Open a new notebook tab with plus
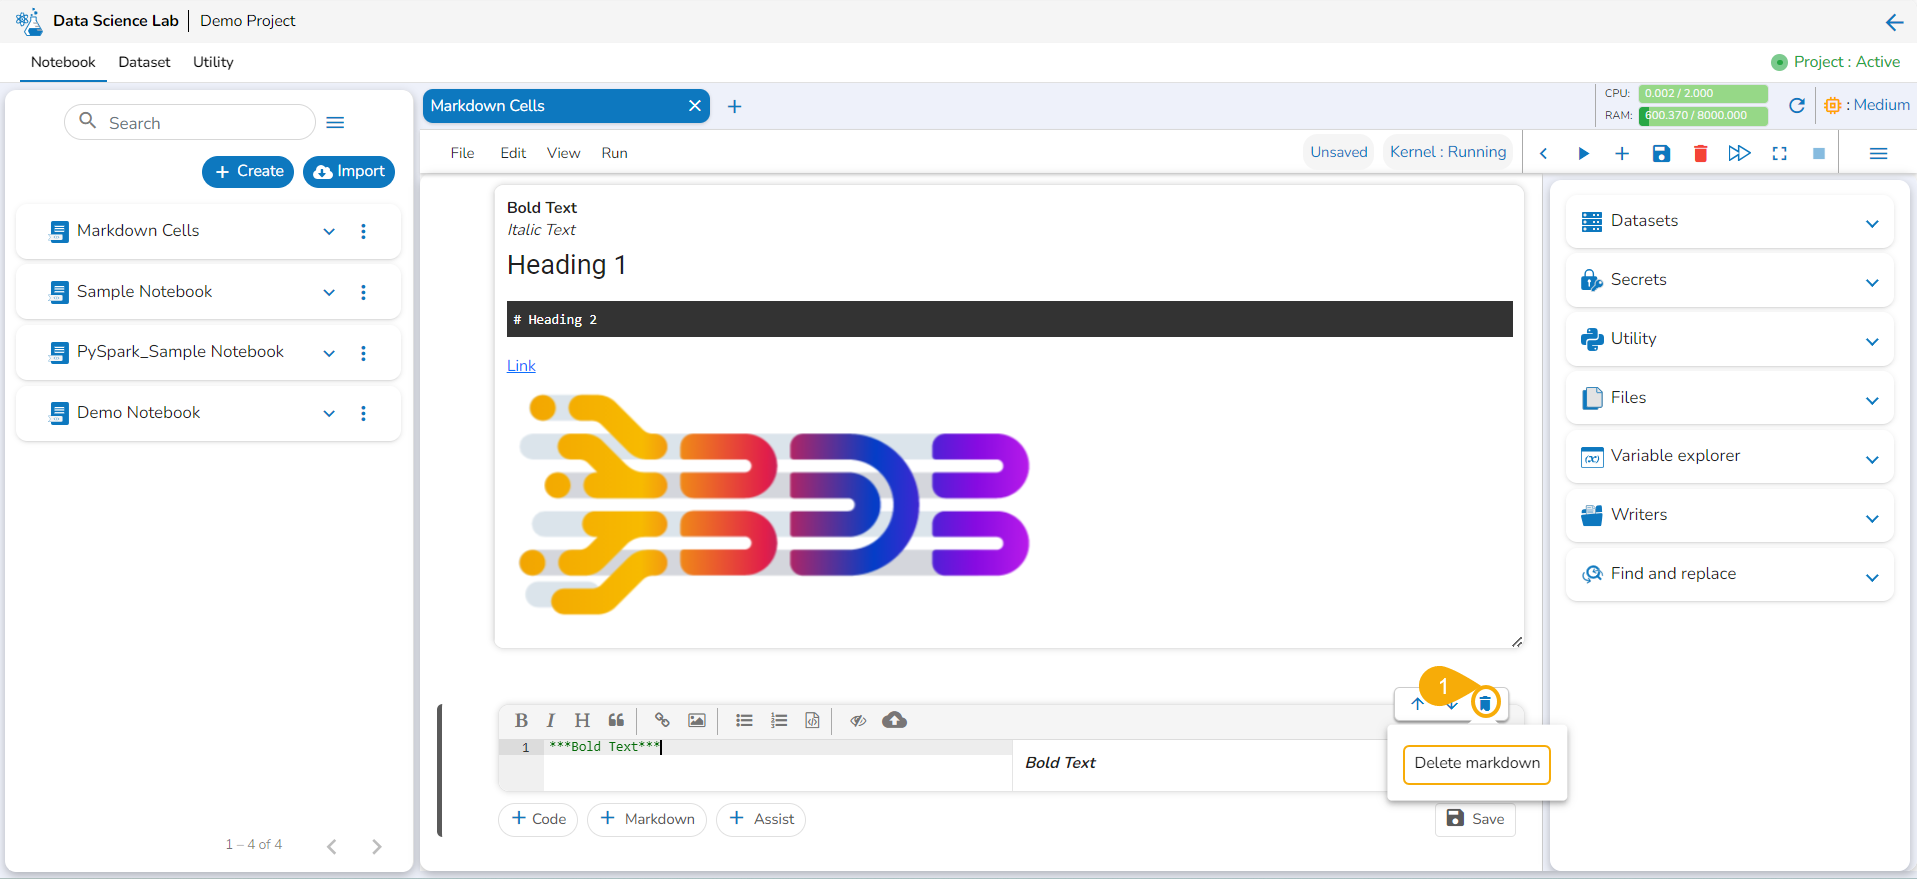 pyautogui.click(x=735, y=106)
